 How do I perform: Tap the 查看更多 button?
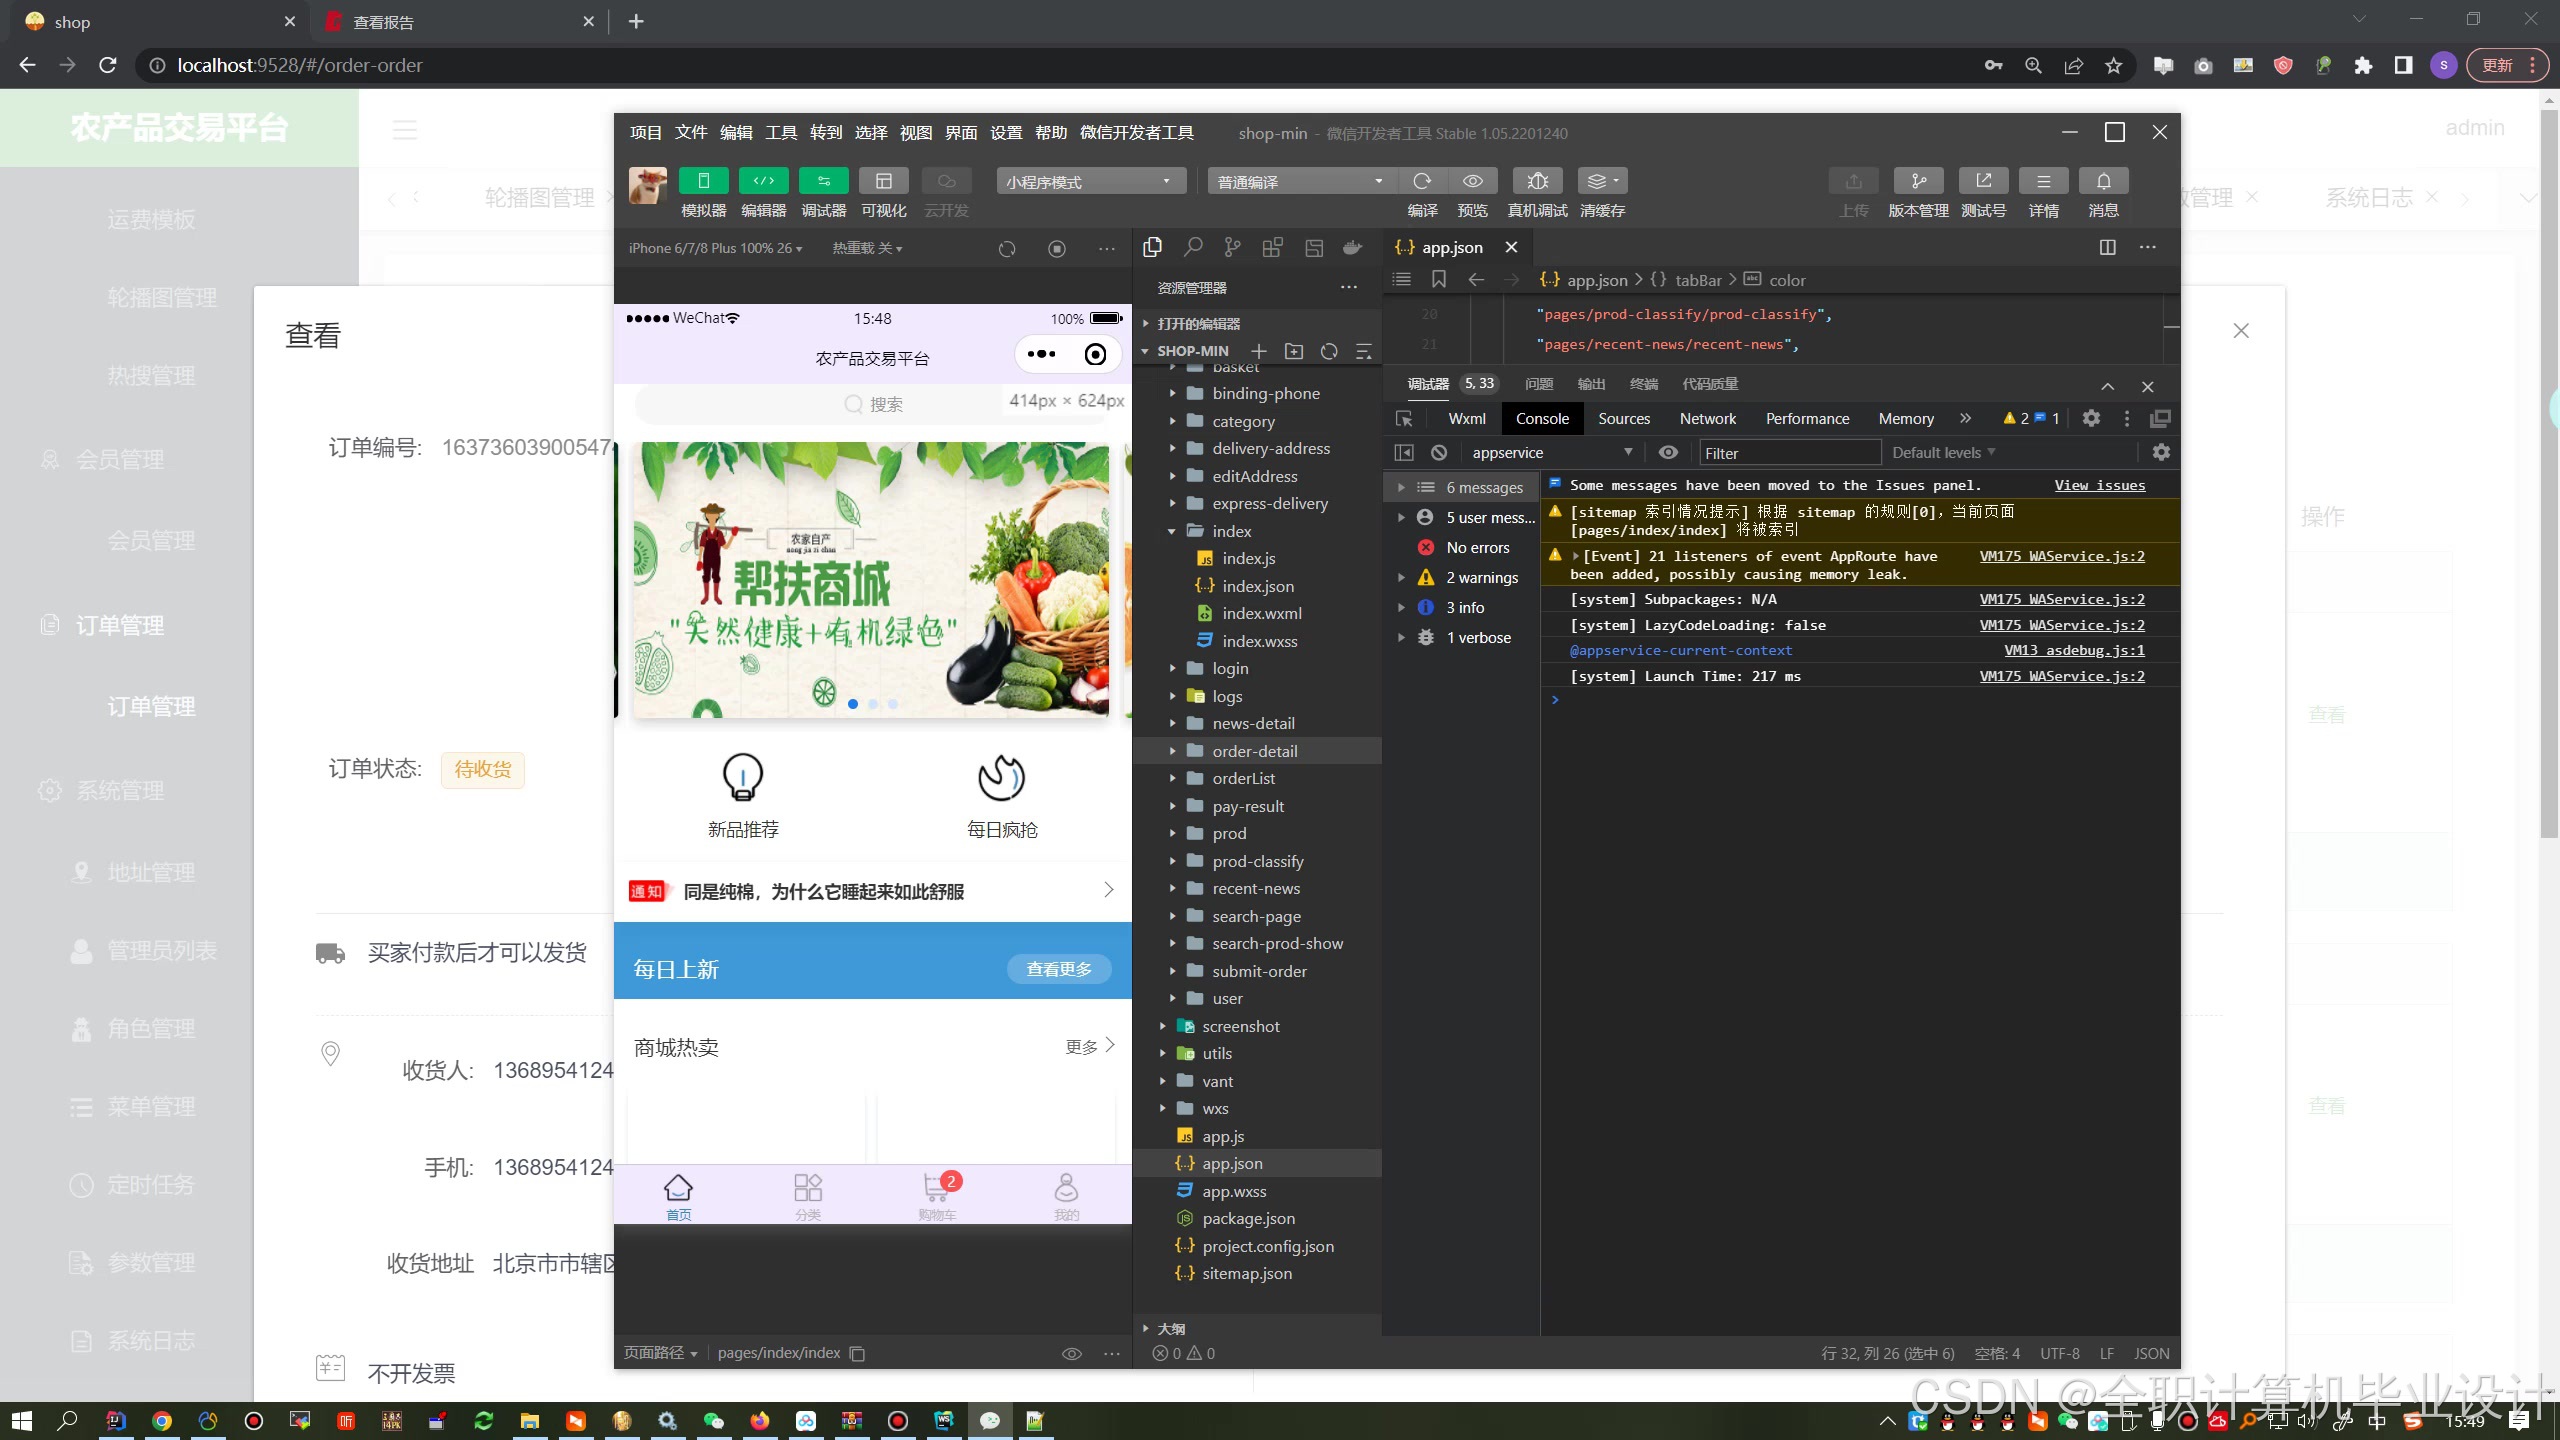tap(1058, 969)
